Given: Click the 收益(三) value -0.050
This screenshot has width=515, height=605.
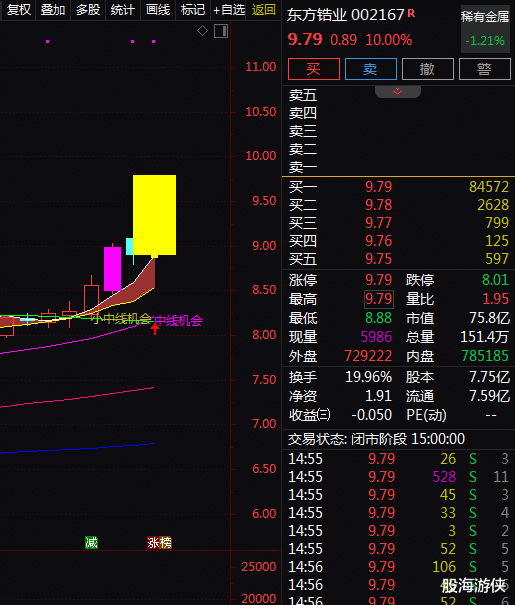Looking at the screenshot, I should tap(371, 415).
